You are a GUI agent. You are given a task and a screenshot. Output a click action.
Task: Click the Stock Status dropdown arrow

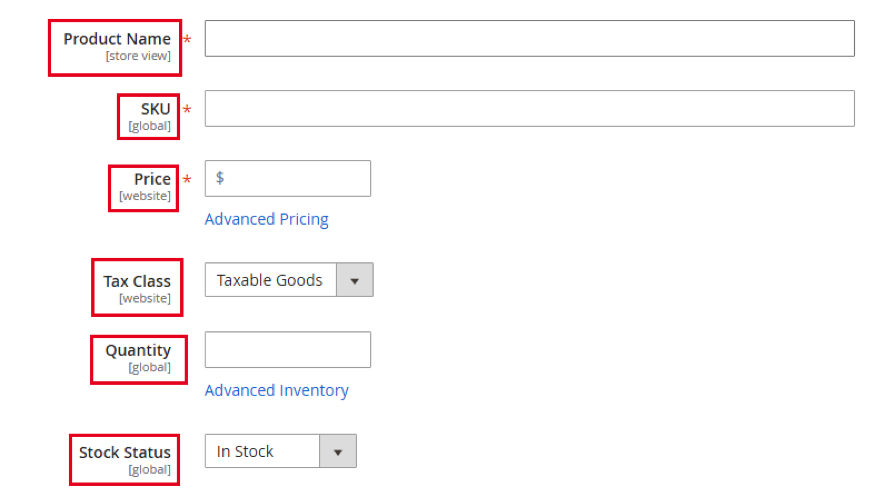(x=338, y=452)
